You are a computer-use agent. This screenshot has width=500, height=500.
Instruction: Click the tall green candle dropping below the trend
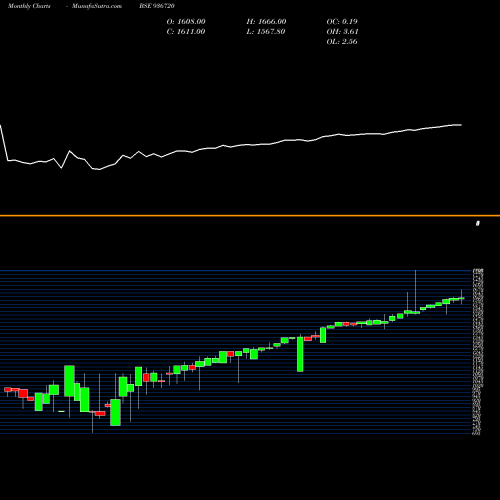(x=300, y=354)
